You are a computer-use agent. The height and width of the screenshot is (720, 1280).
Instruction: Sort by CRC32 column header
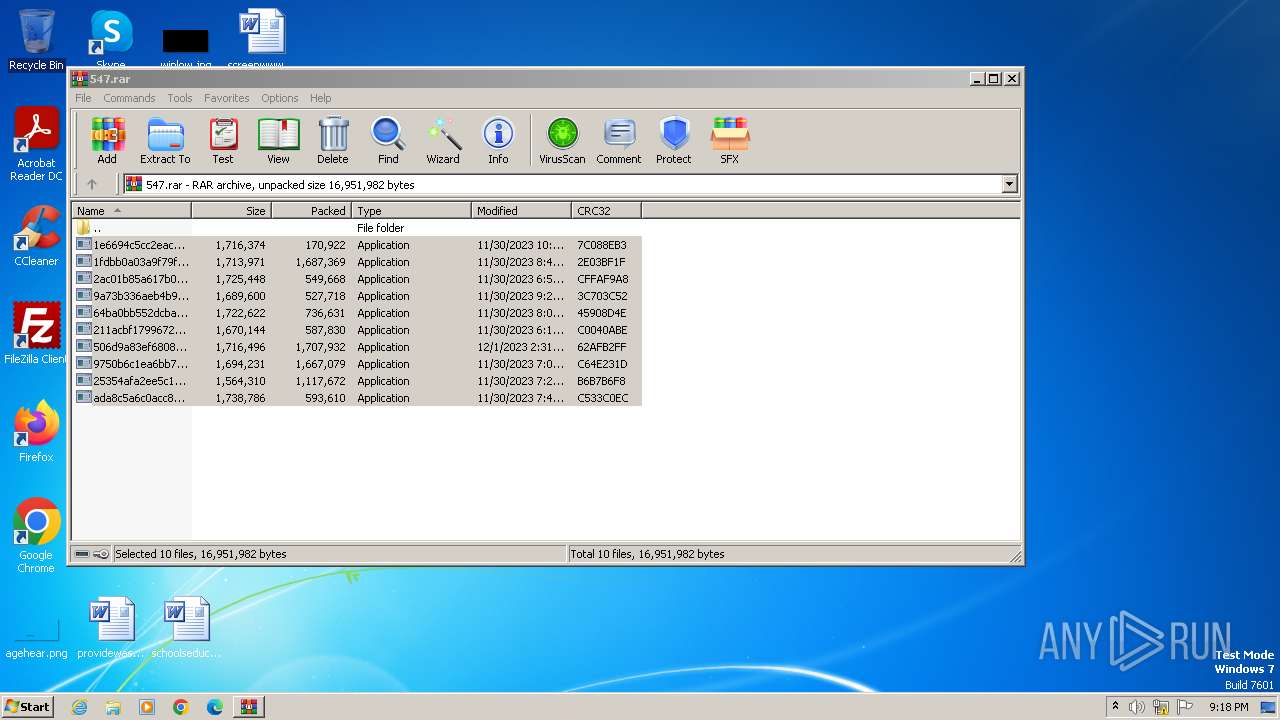click(x=607, y=211)
